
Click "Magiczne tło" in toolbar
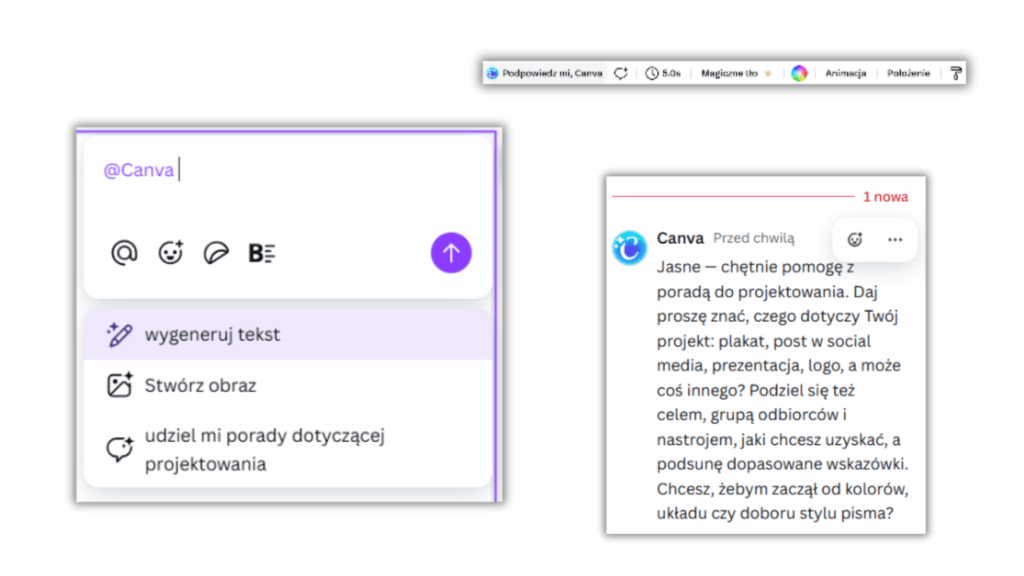[730, 73]
